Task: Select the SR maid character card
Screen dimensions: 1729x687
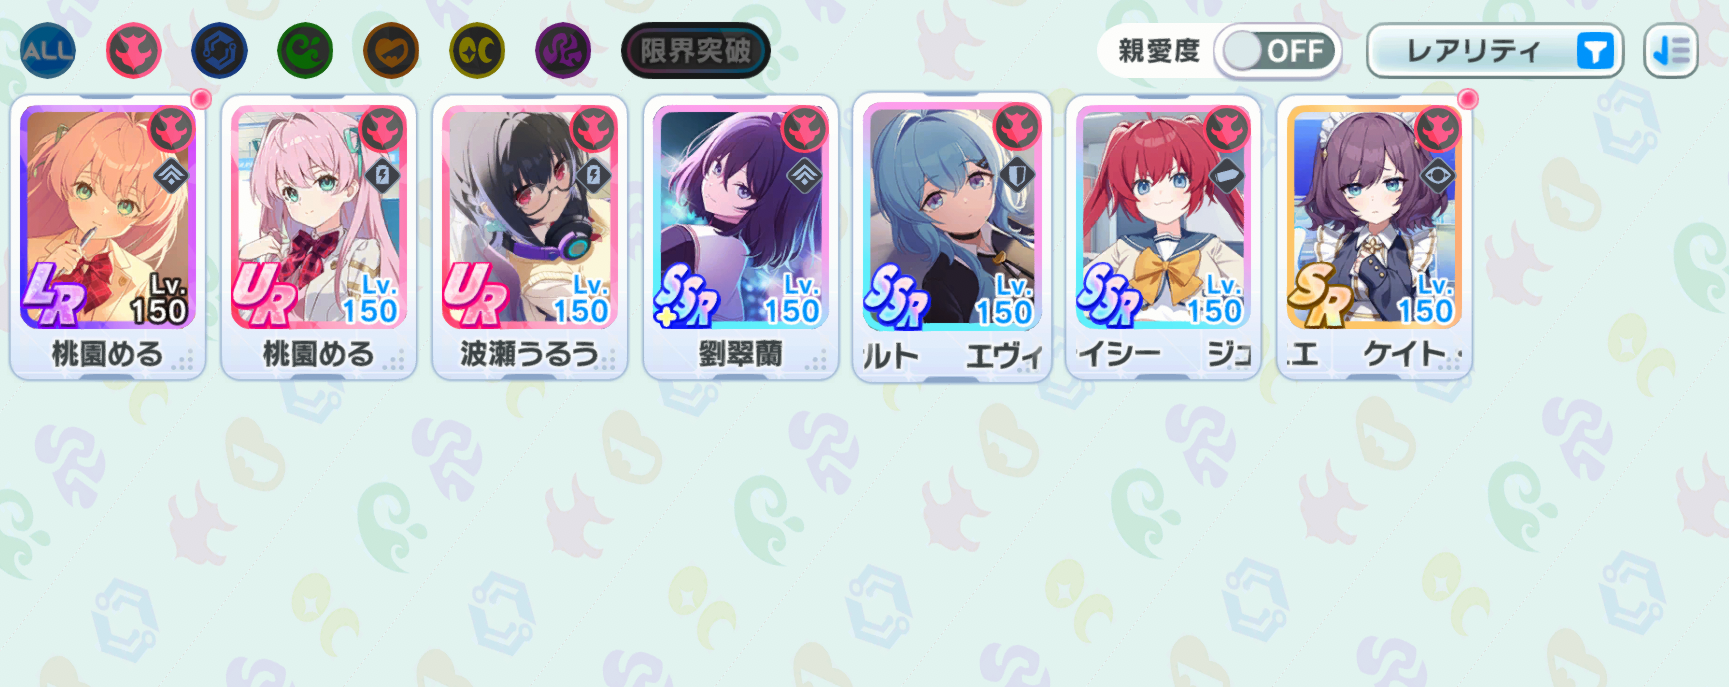Action: (1374, 237)
